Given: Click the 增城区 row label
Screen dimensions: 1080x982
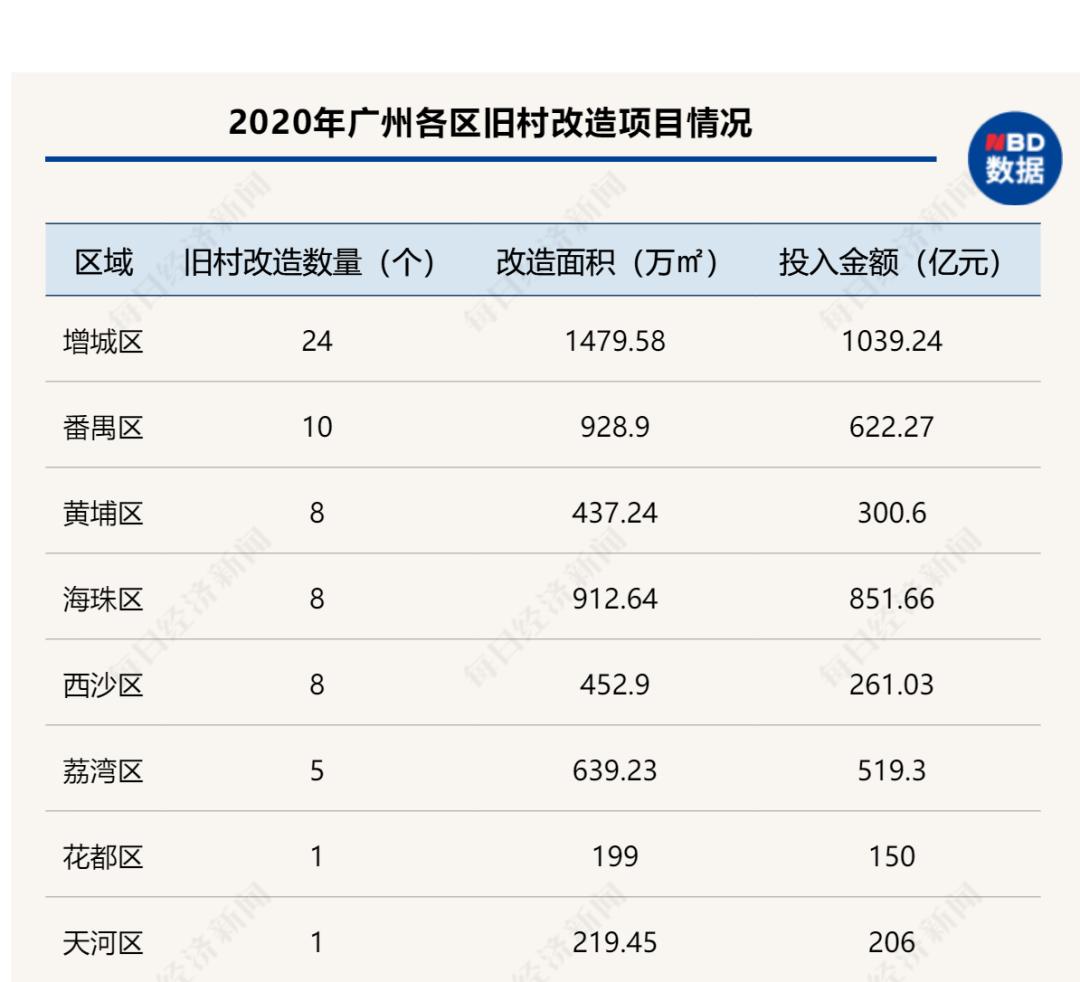Looking at the screenshot, I should coord(103,342).
